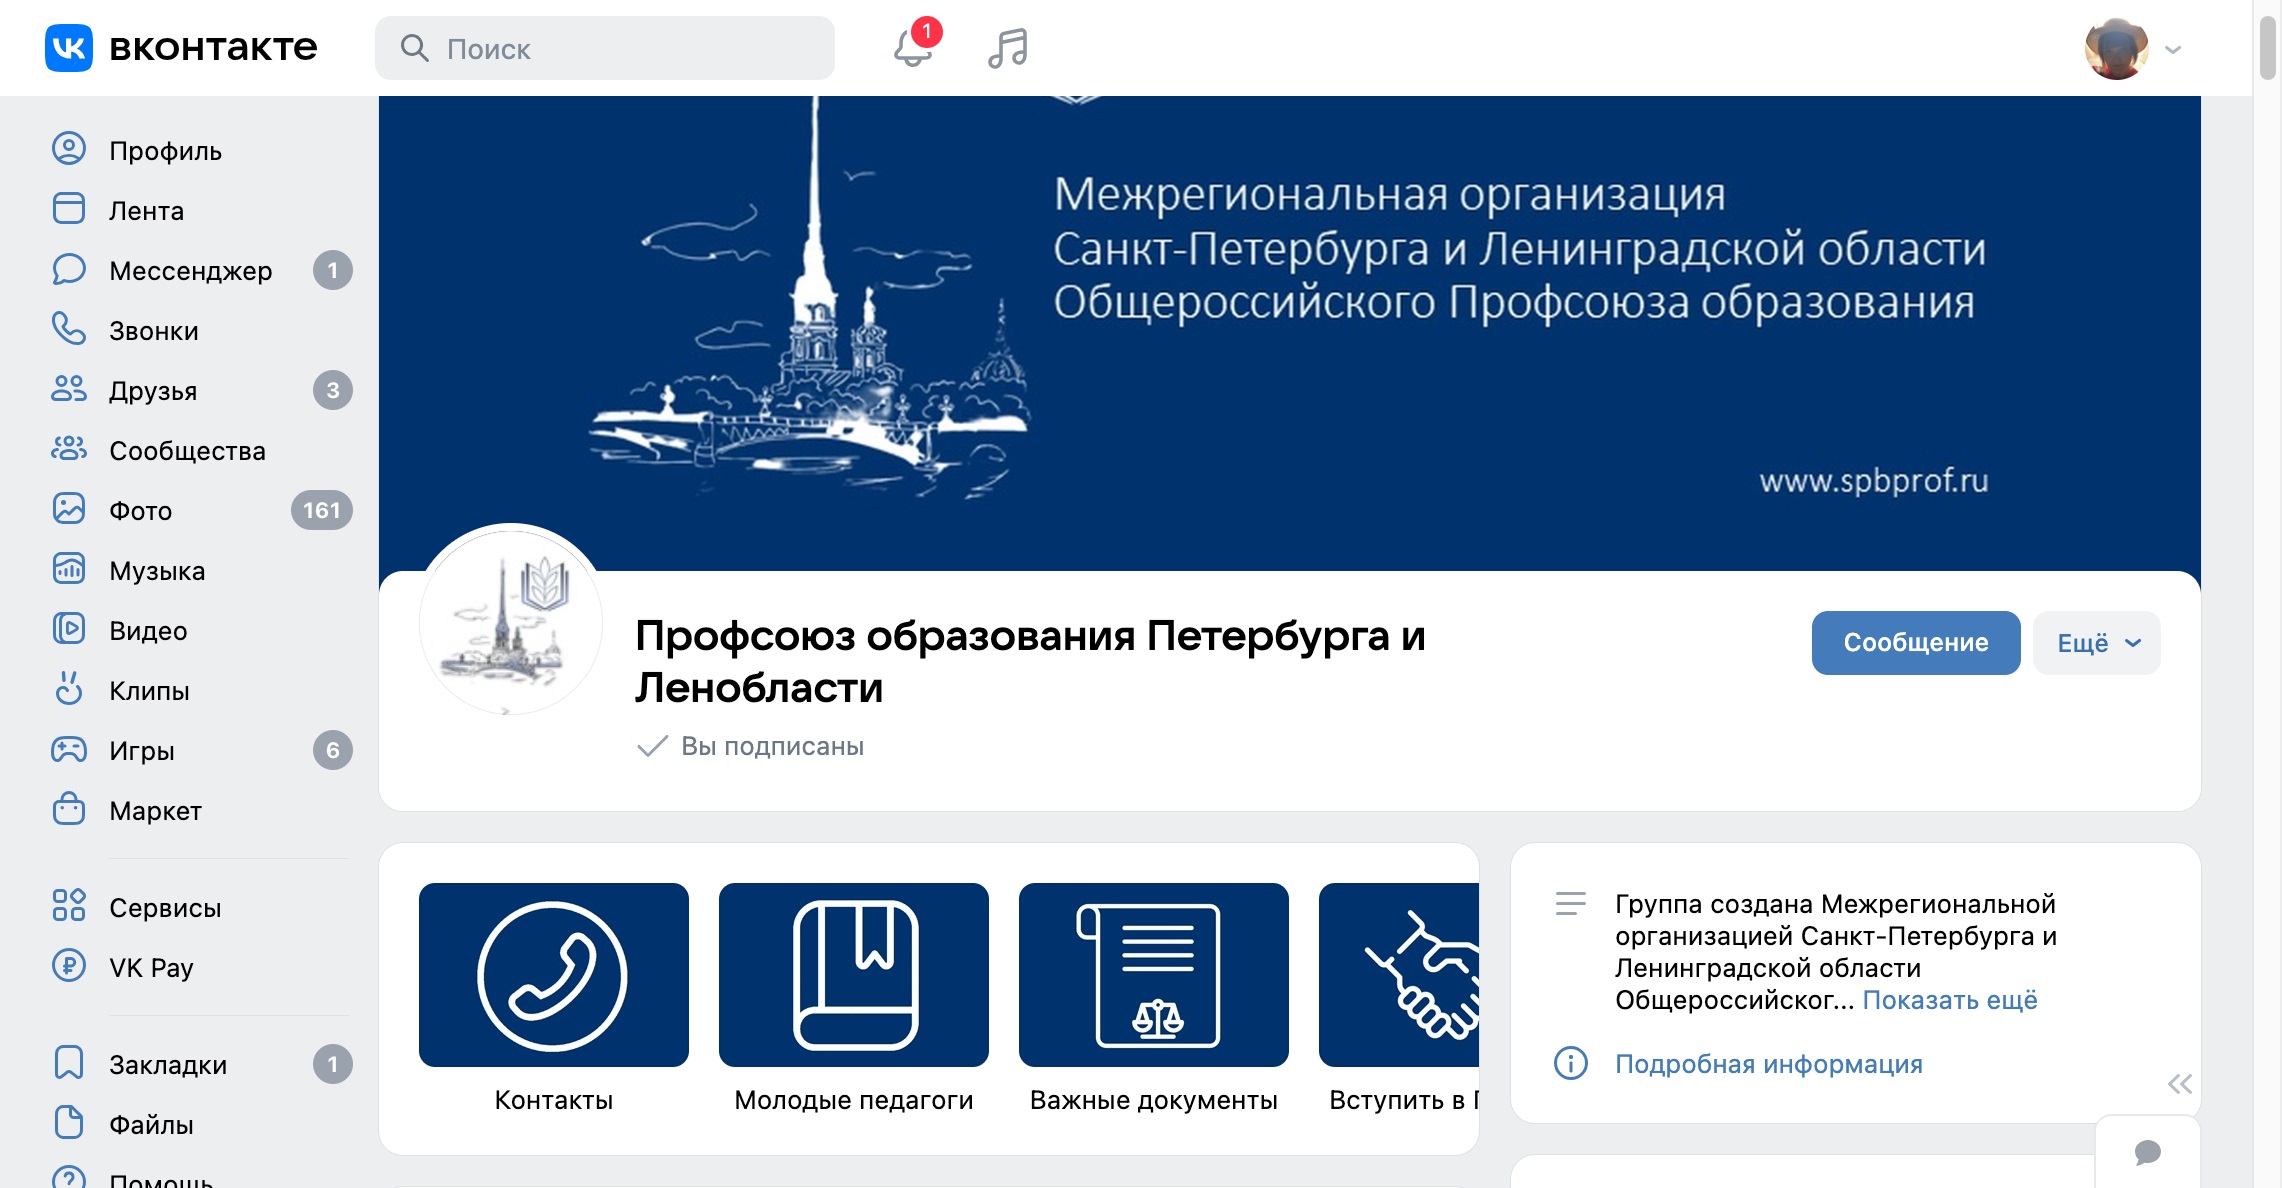This screenshot has width=2282, height=1188.
Task: Collapse panel with double chevron icon
Action: [x=2180, y=1084]
